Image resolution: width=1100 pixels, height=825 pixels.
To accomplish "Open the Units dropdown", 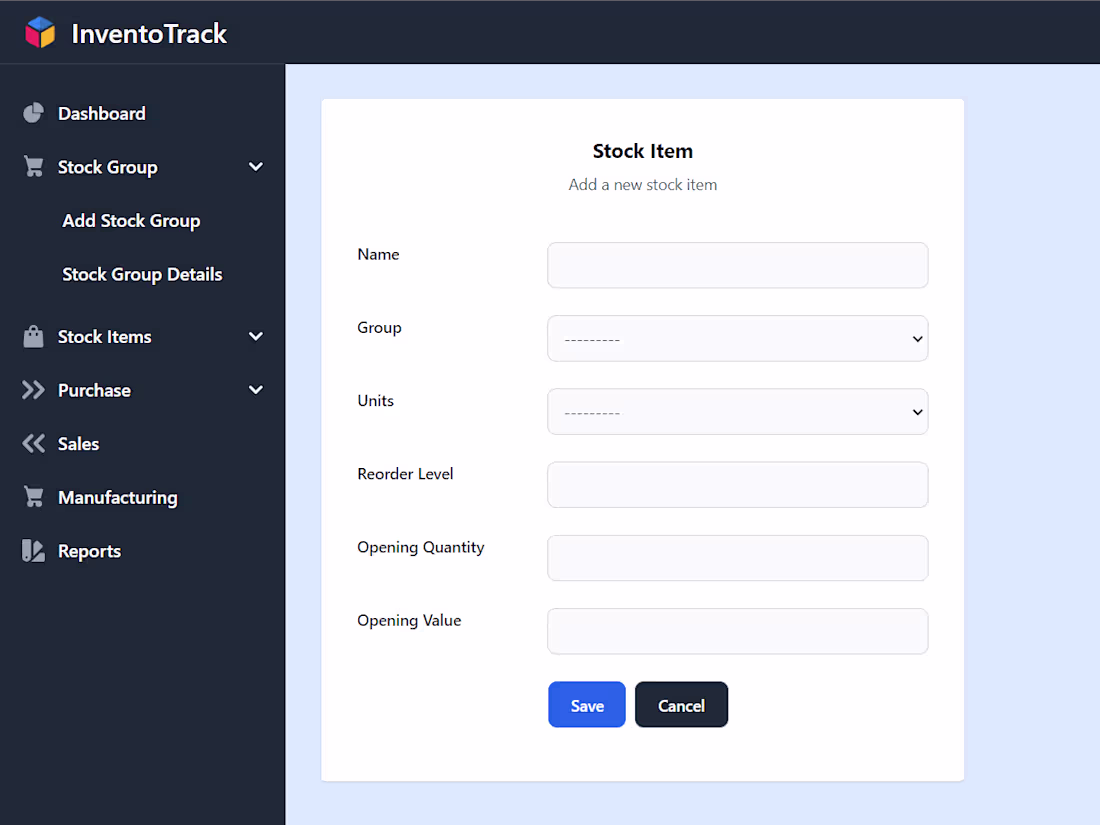I will coord(737,411).
